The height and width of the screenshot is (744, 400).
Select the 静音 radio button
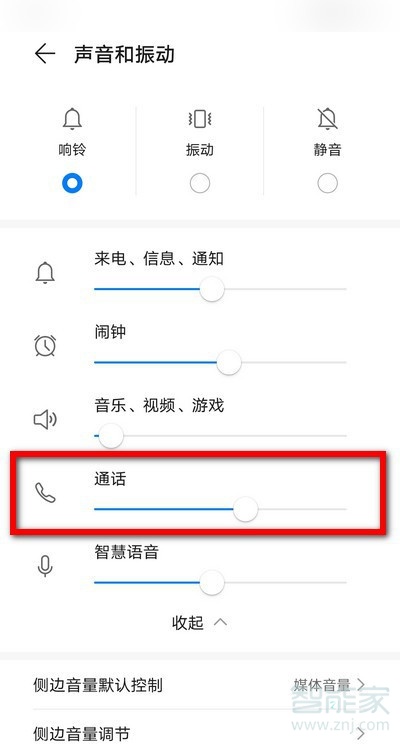pos(327,183)
